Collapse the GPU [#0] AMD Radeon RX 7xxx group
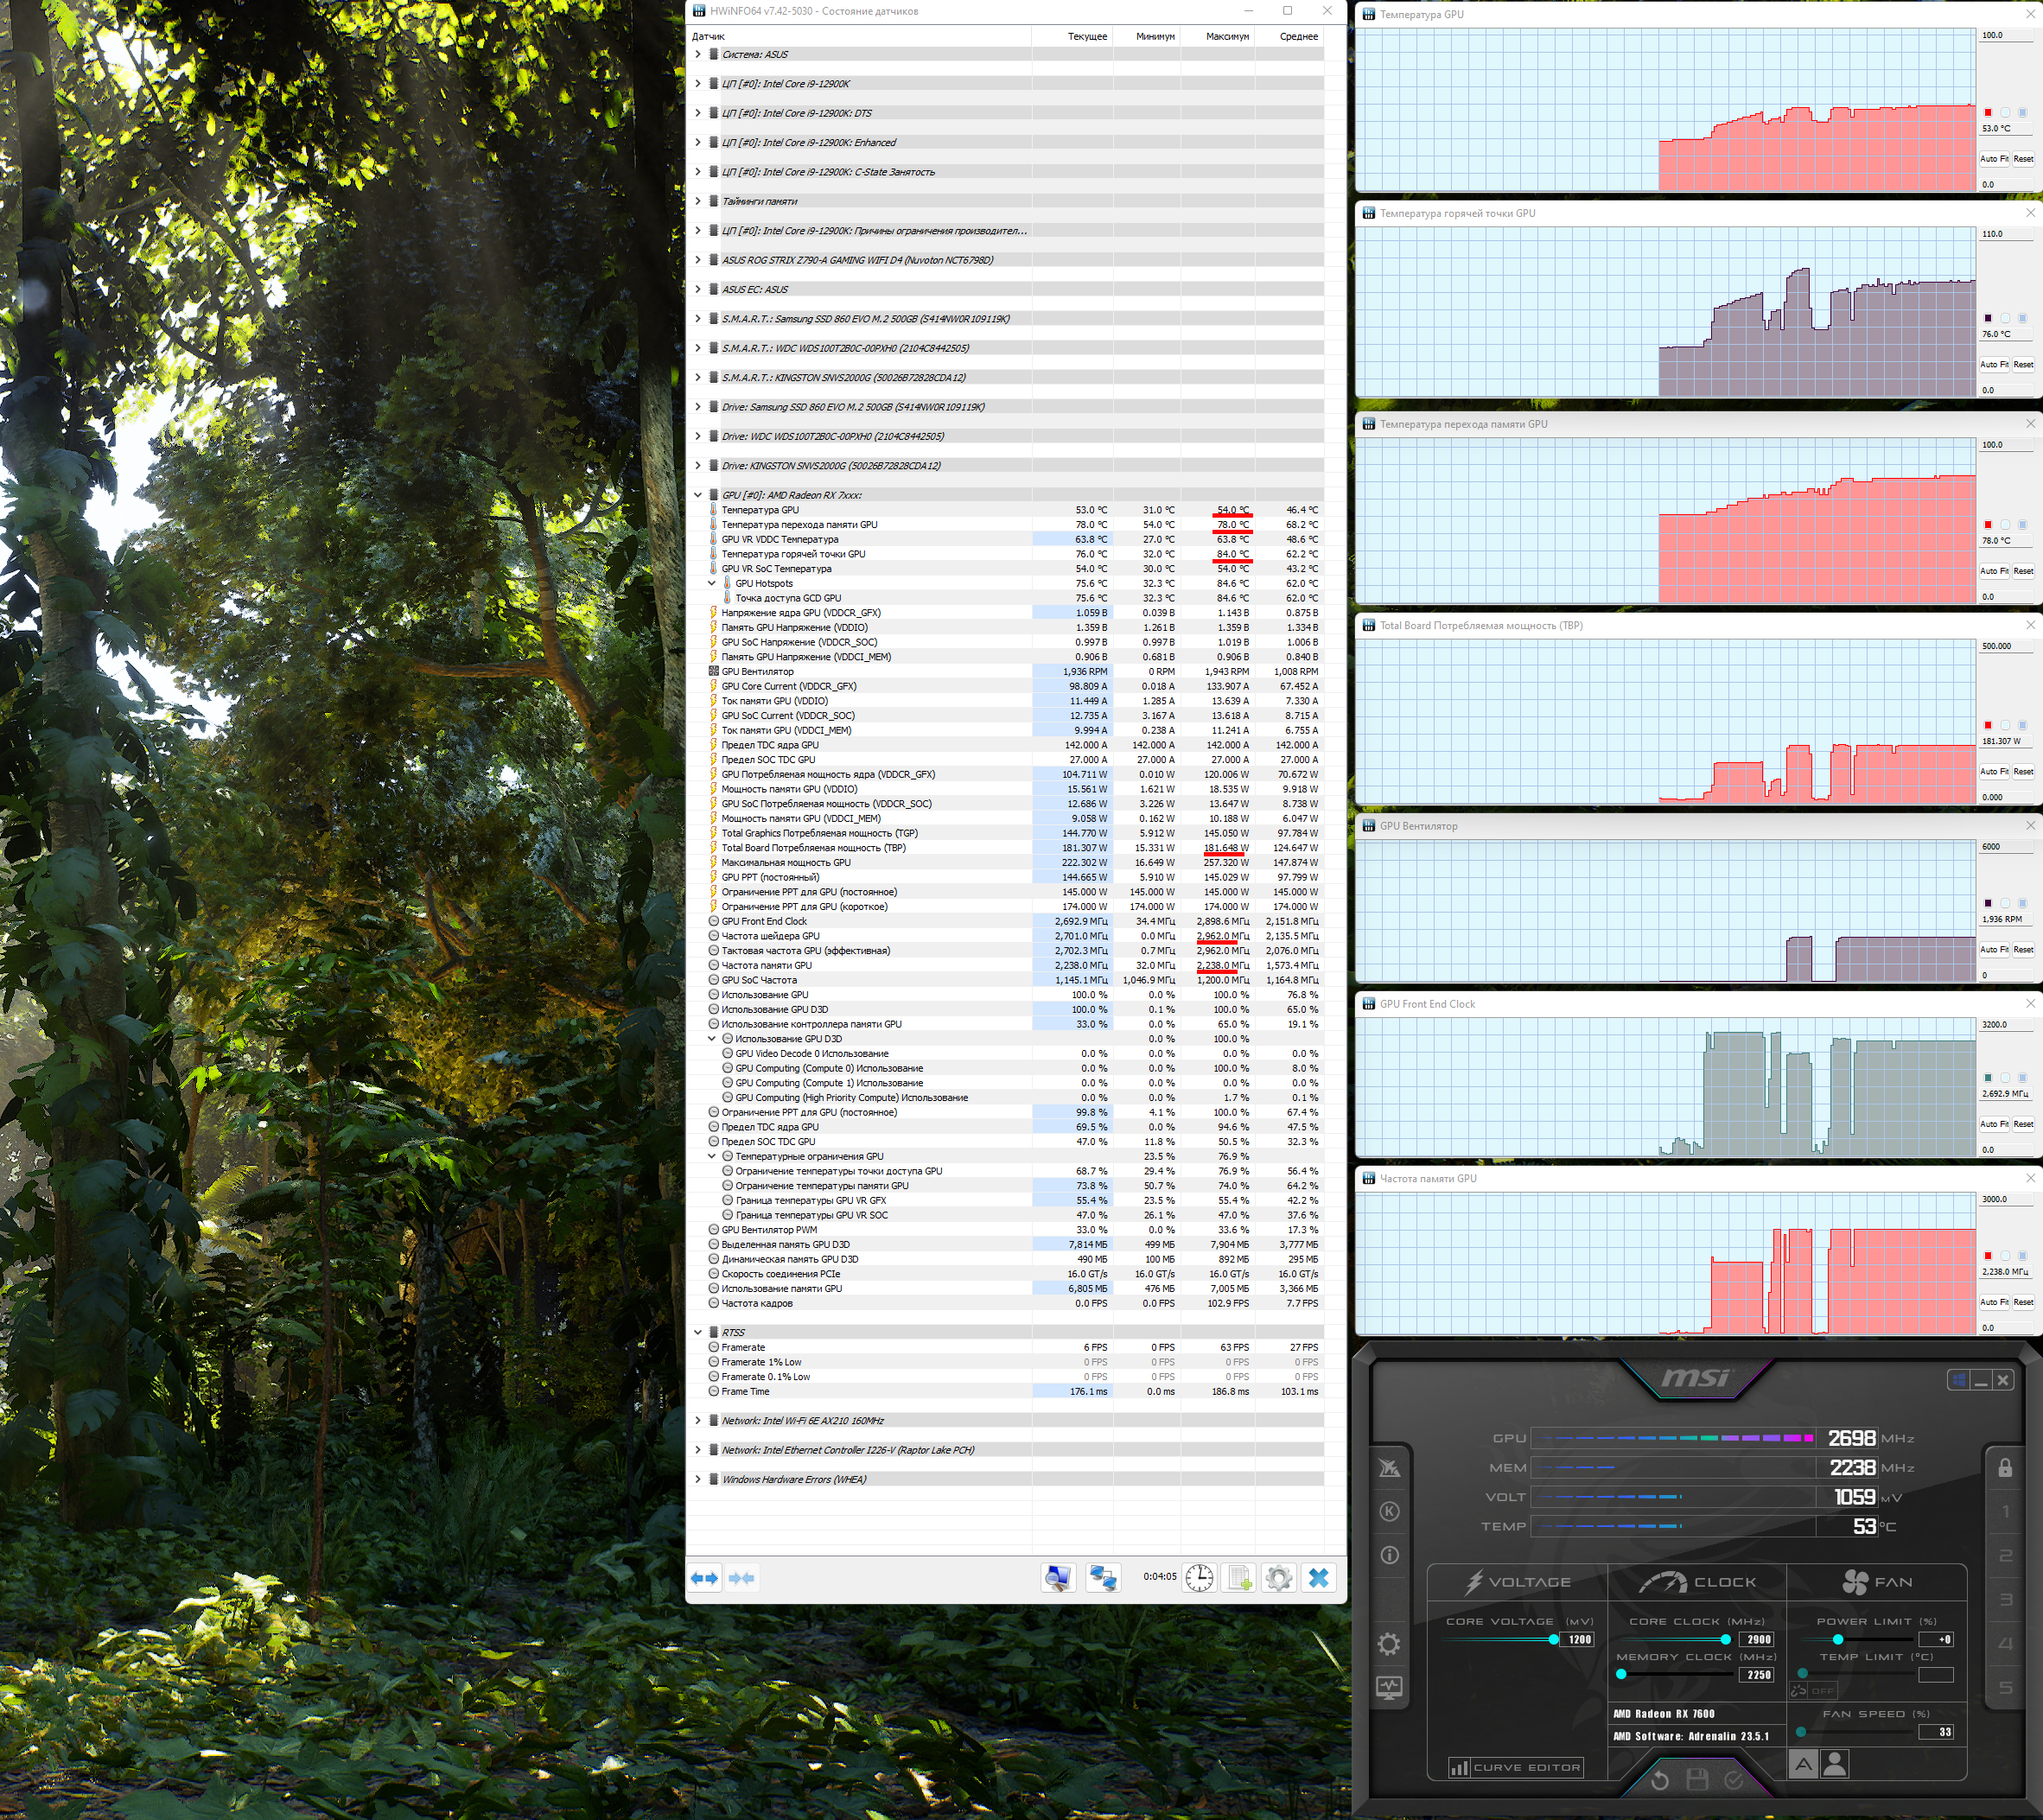 698,495
